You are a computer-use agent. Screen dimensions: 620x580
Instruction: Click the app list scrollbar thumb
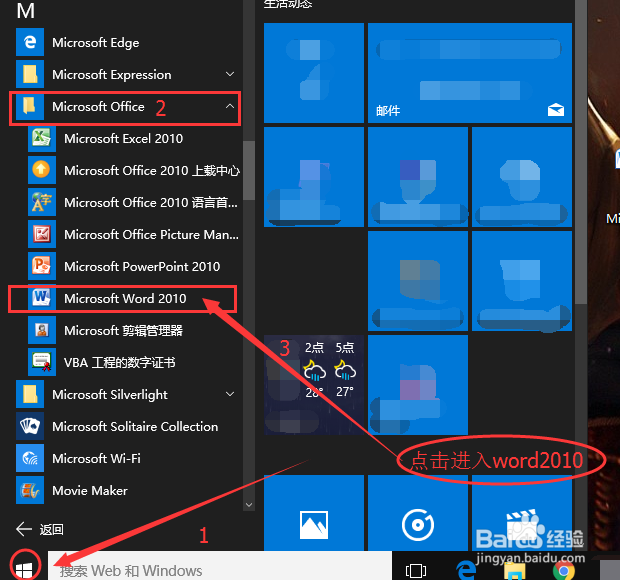tap(249, 170)
